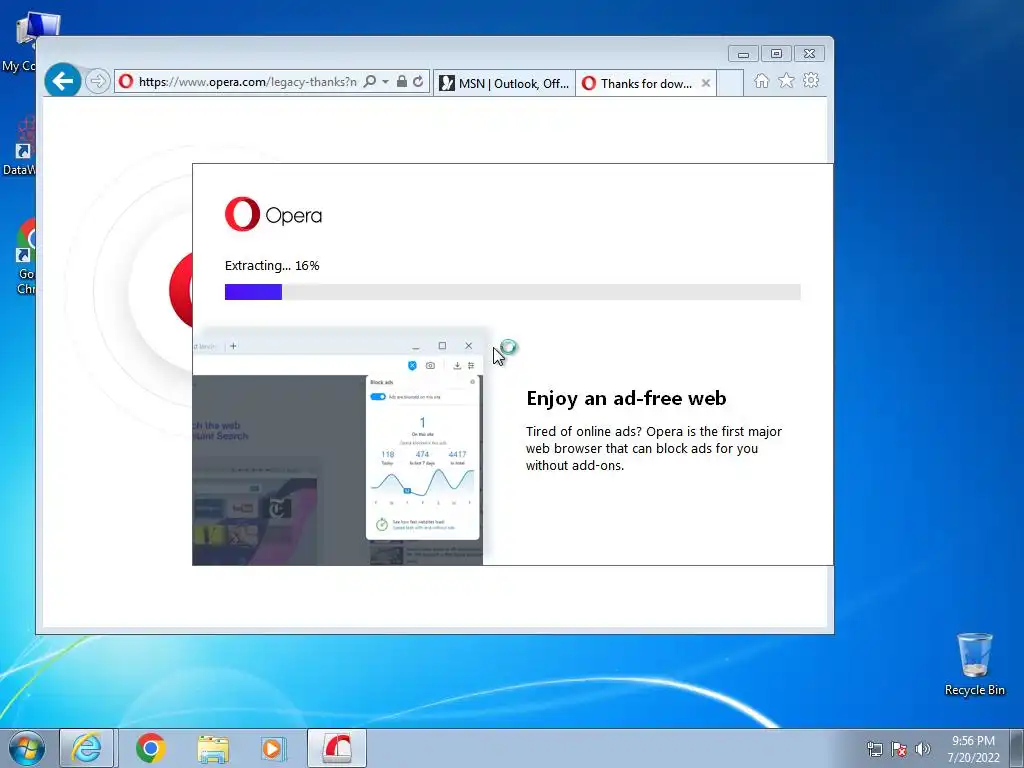This screenshot has width=1024, height=768.
Task: Open the Windows Start menu
Action: pos(27,748)
